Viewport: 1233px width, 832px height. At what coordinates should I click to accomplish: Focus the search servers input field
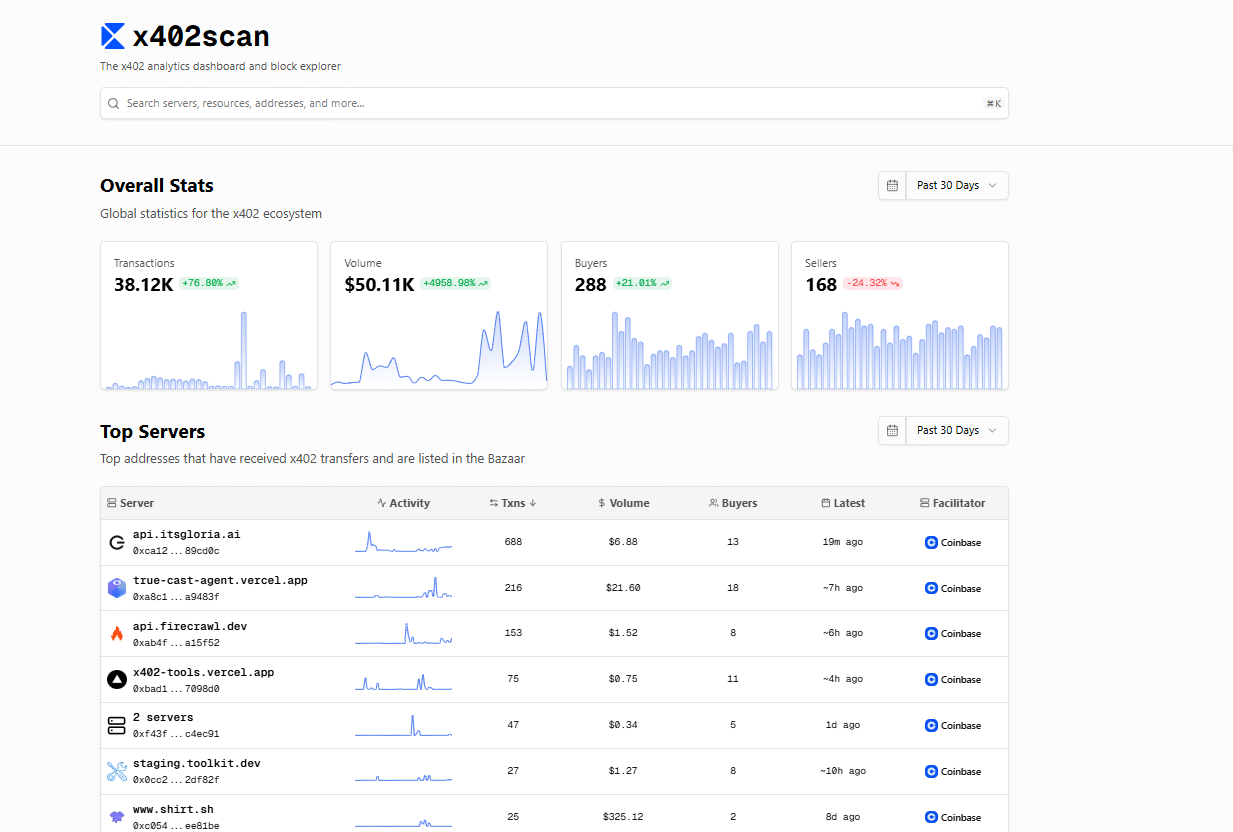point(550,103)
